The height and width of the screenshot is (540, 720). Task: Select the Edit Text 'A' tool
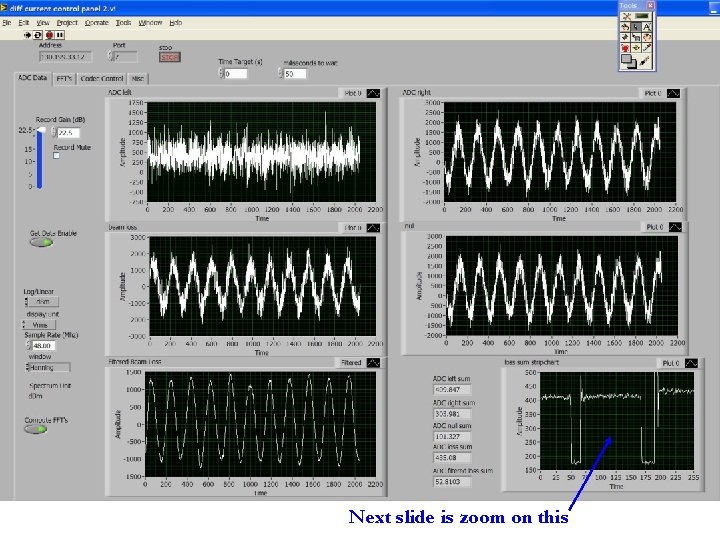tap(647, 27)
